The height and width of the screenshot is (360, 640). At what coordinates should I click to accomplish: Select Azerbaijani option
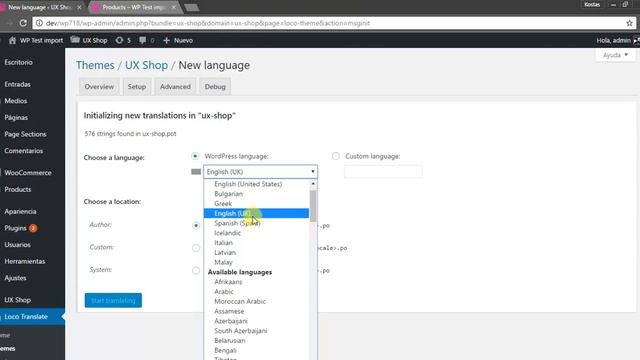click(256, 321)
